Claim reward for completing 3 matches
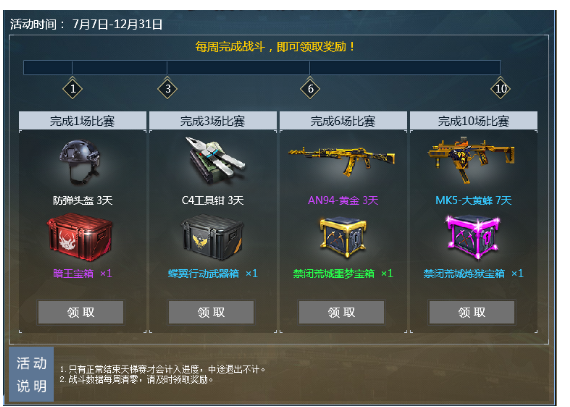Screen dimensions: 570x407 [x=211, y=312]
